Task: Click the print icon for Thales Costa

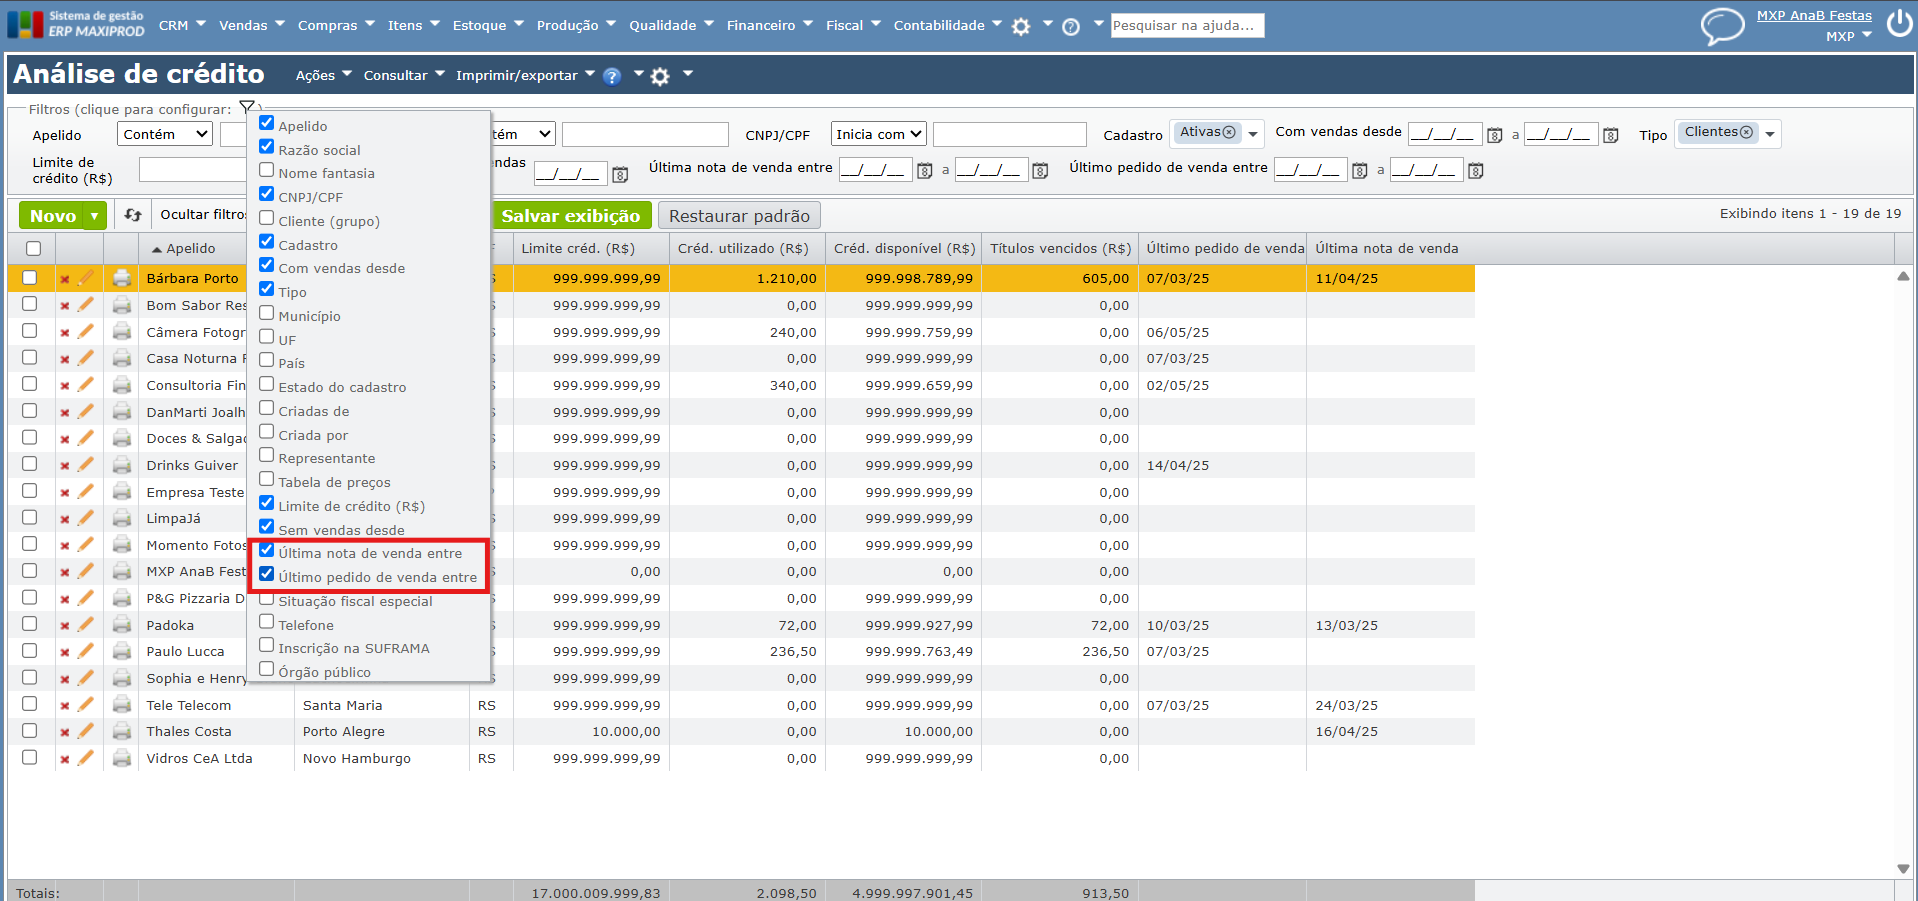Action: point(122,732)
